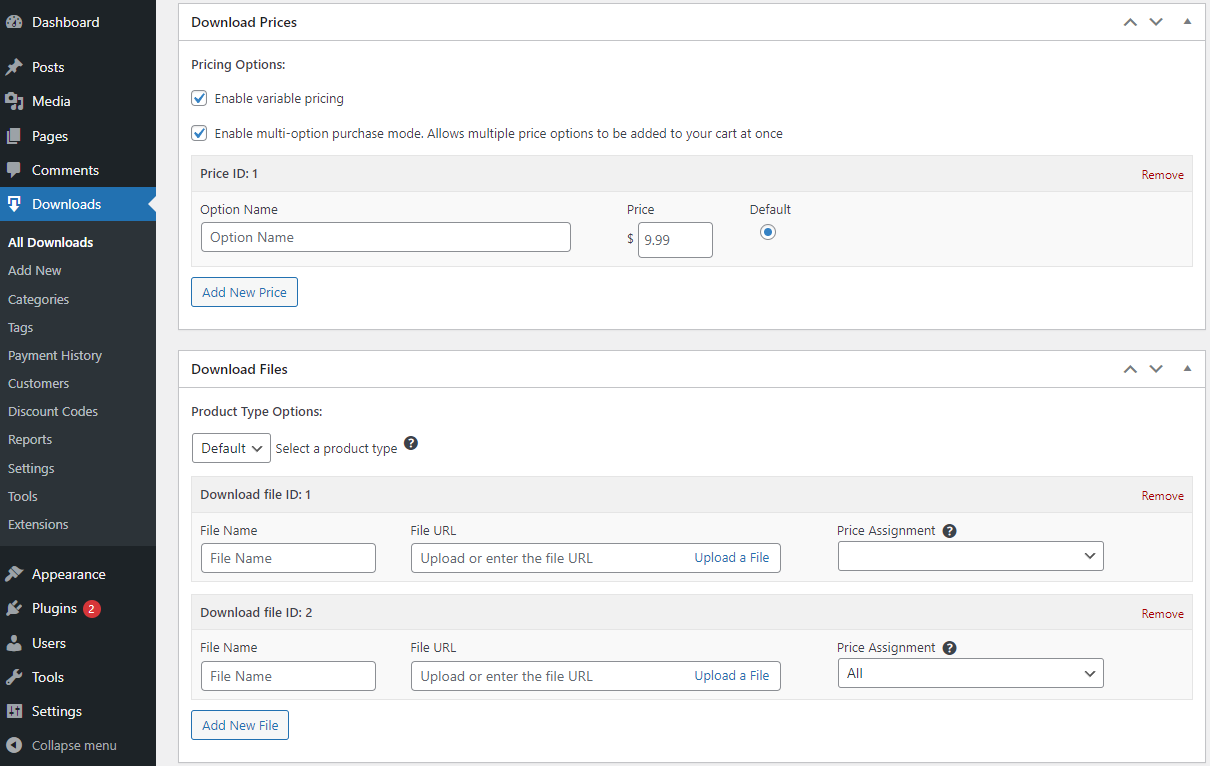Viewport: 1210px width, 766px height.
Task: Select Discount Codes from the sidebar menu
Action: coord(52,411)
